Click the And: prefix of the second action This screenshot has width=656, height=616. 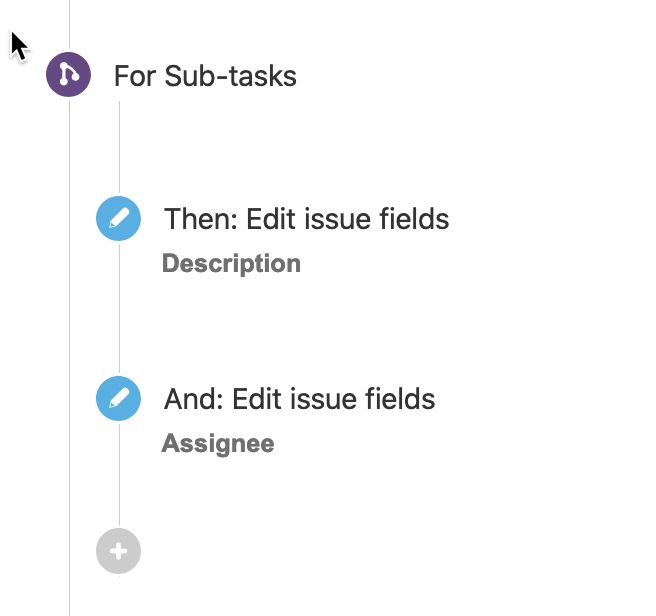(x=194, y=399)
